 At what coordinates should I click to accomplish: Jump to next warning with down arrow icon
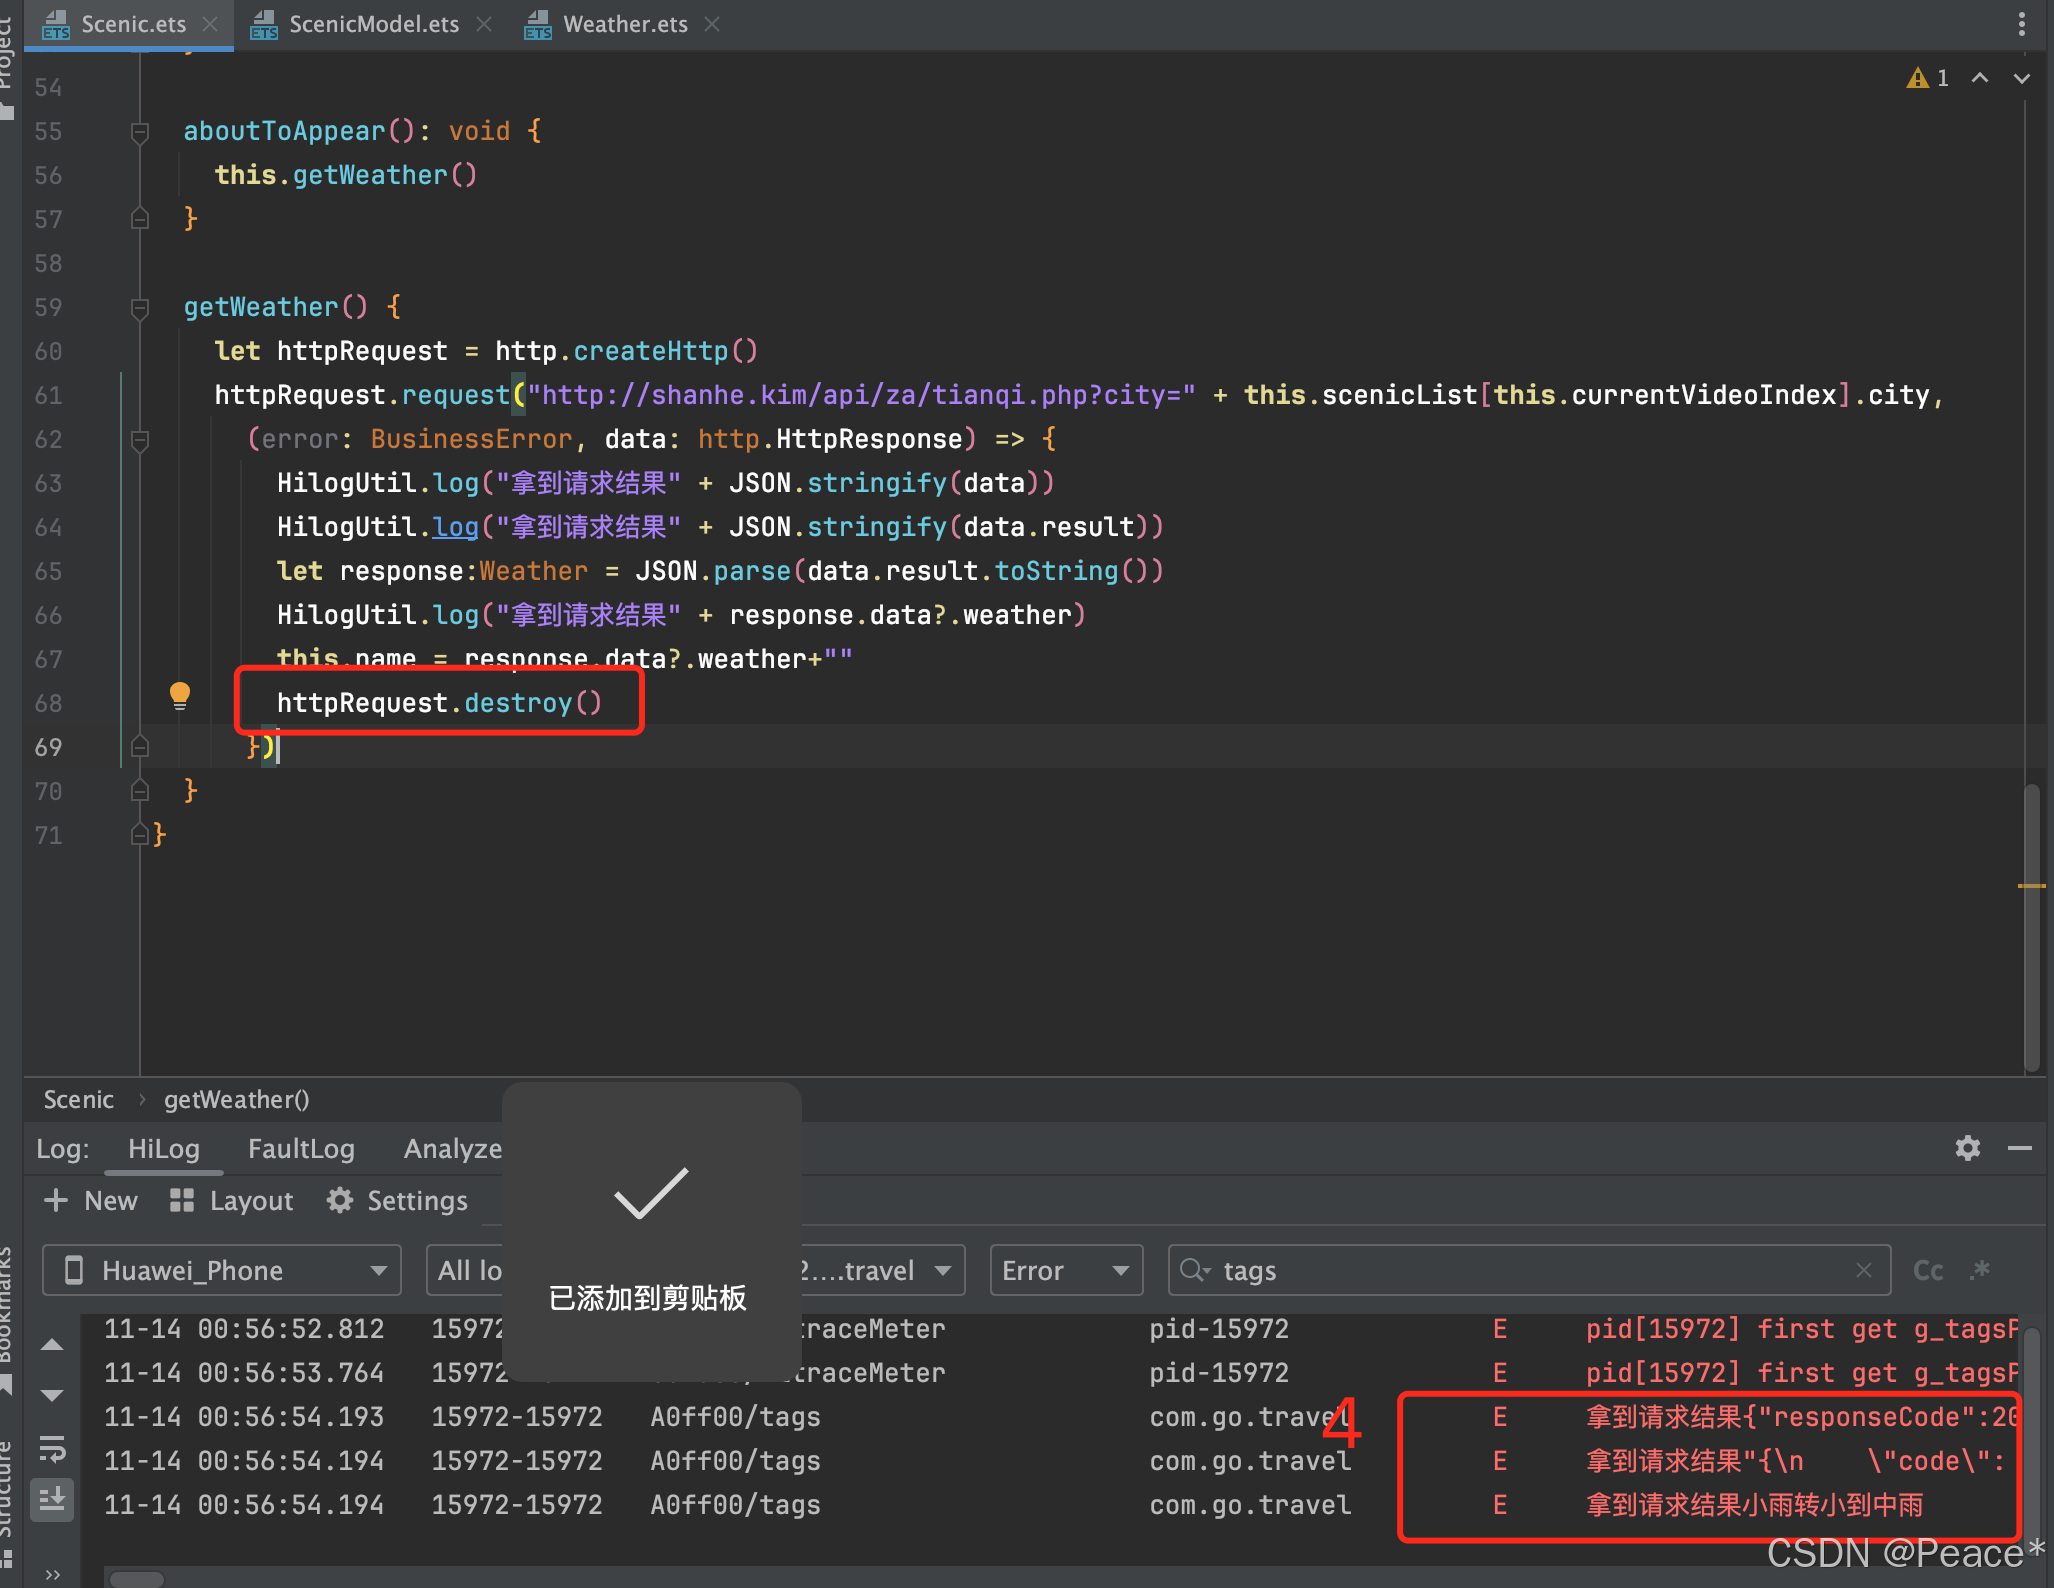pyautogui.click(x=2021, y=78)
